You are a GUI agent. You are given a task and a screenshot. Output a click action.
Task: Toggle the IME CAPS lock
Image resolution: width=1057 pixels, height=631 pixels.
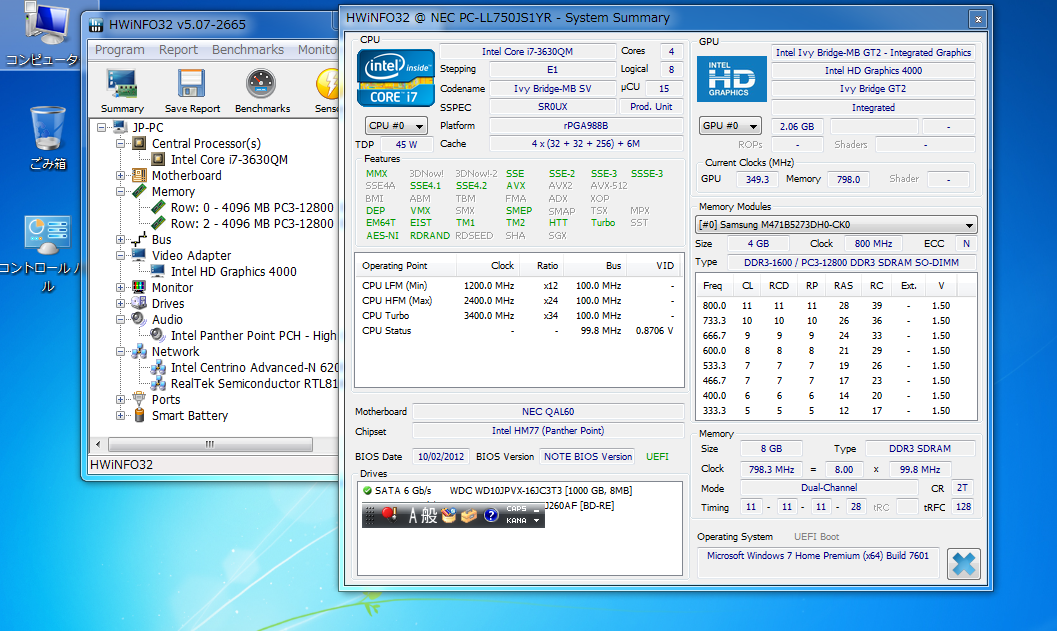click(x=517, y=509)
